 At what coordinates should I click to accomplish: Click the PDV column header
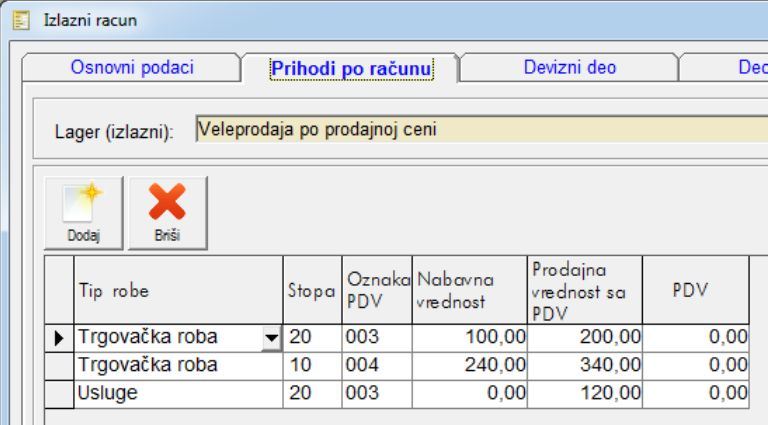click(x=694, y=290)
